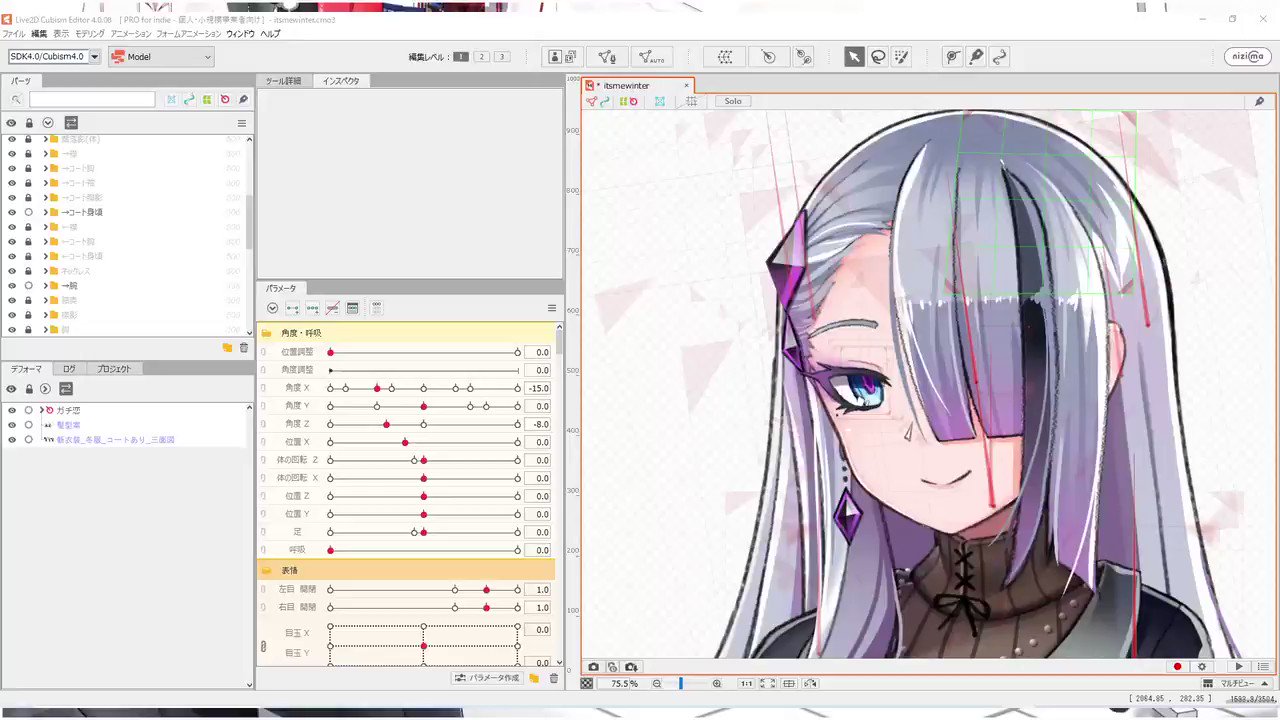Toggle visibility of →腕 part
1280x720 pixels.
coord(12,285)
